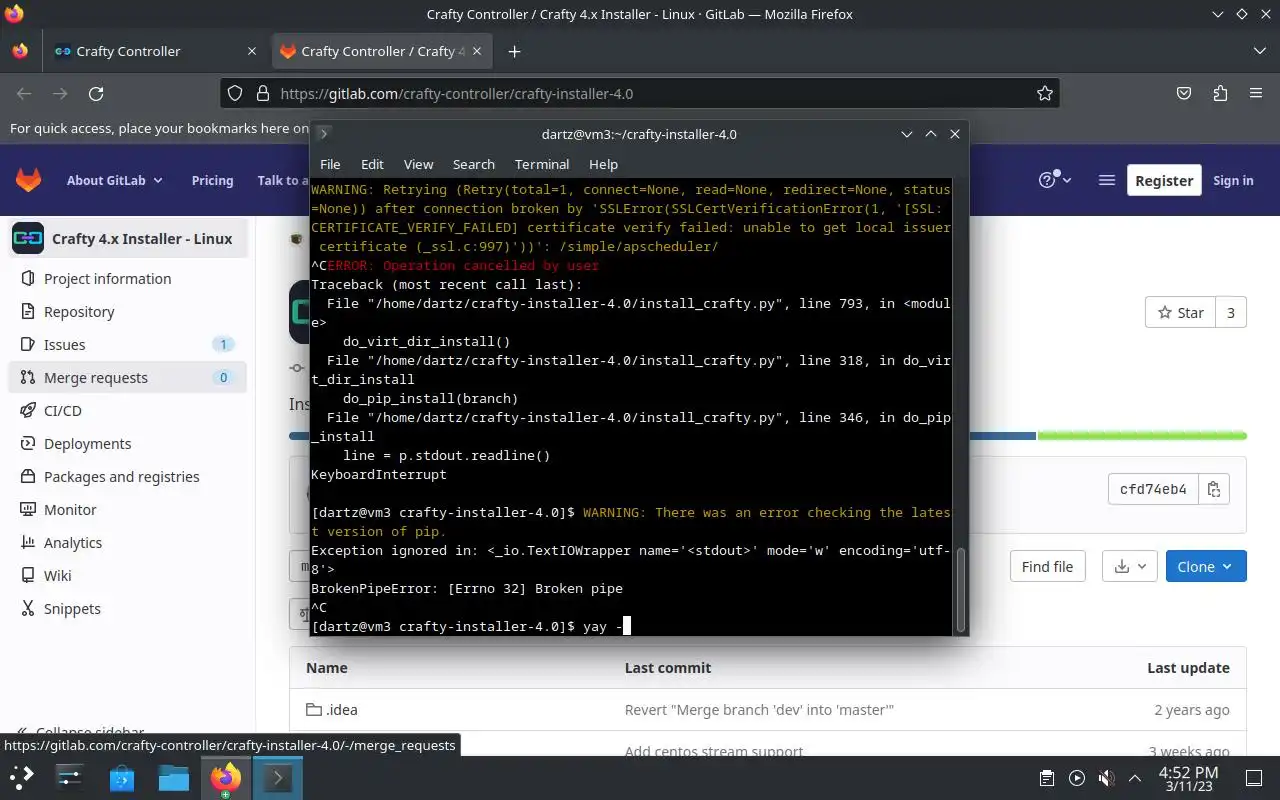
Task: Open the Terminal menu in terminal
Action: pyautogui.click(x=542, y=164)
